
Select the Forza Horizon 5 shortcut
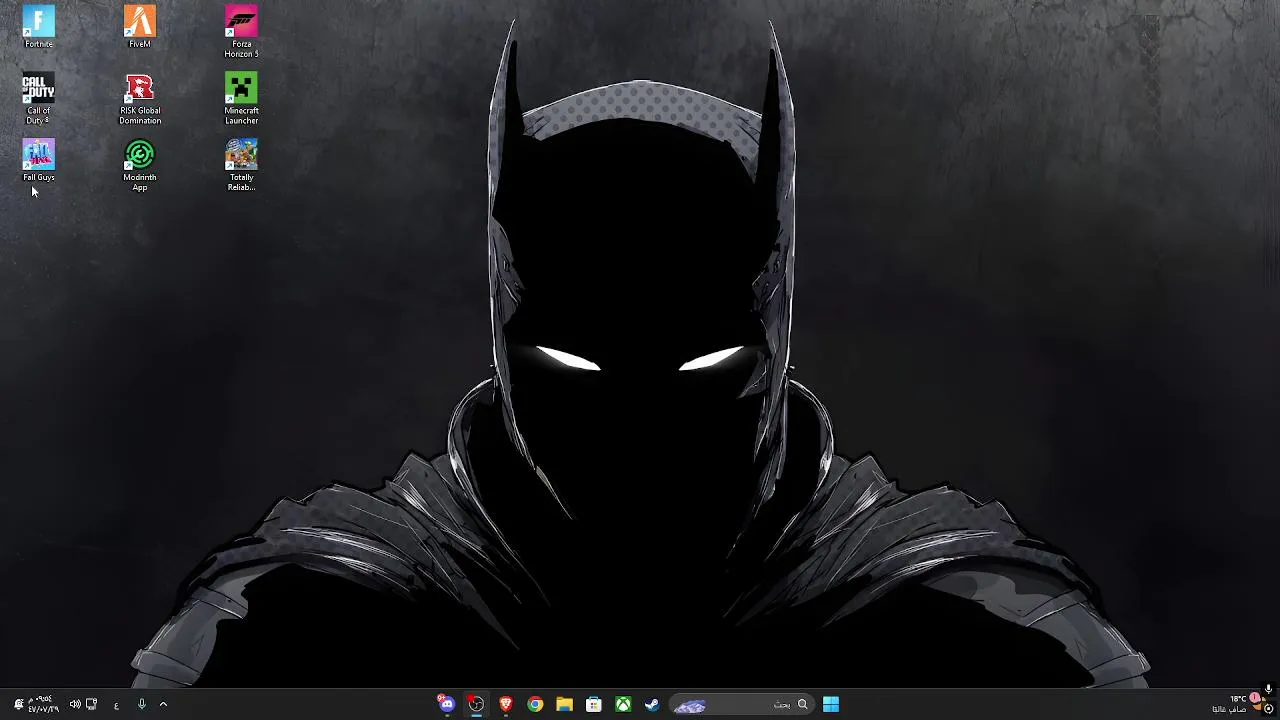point(241,32)
